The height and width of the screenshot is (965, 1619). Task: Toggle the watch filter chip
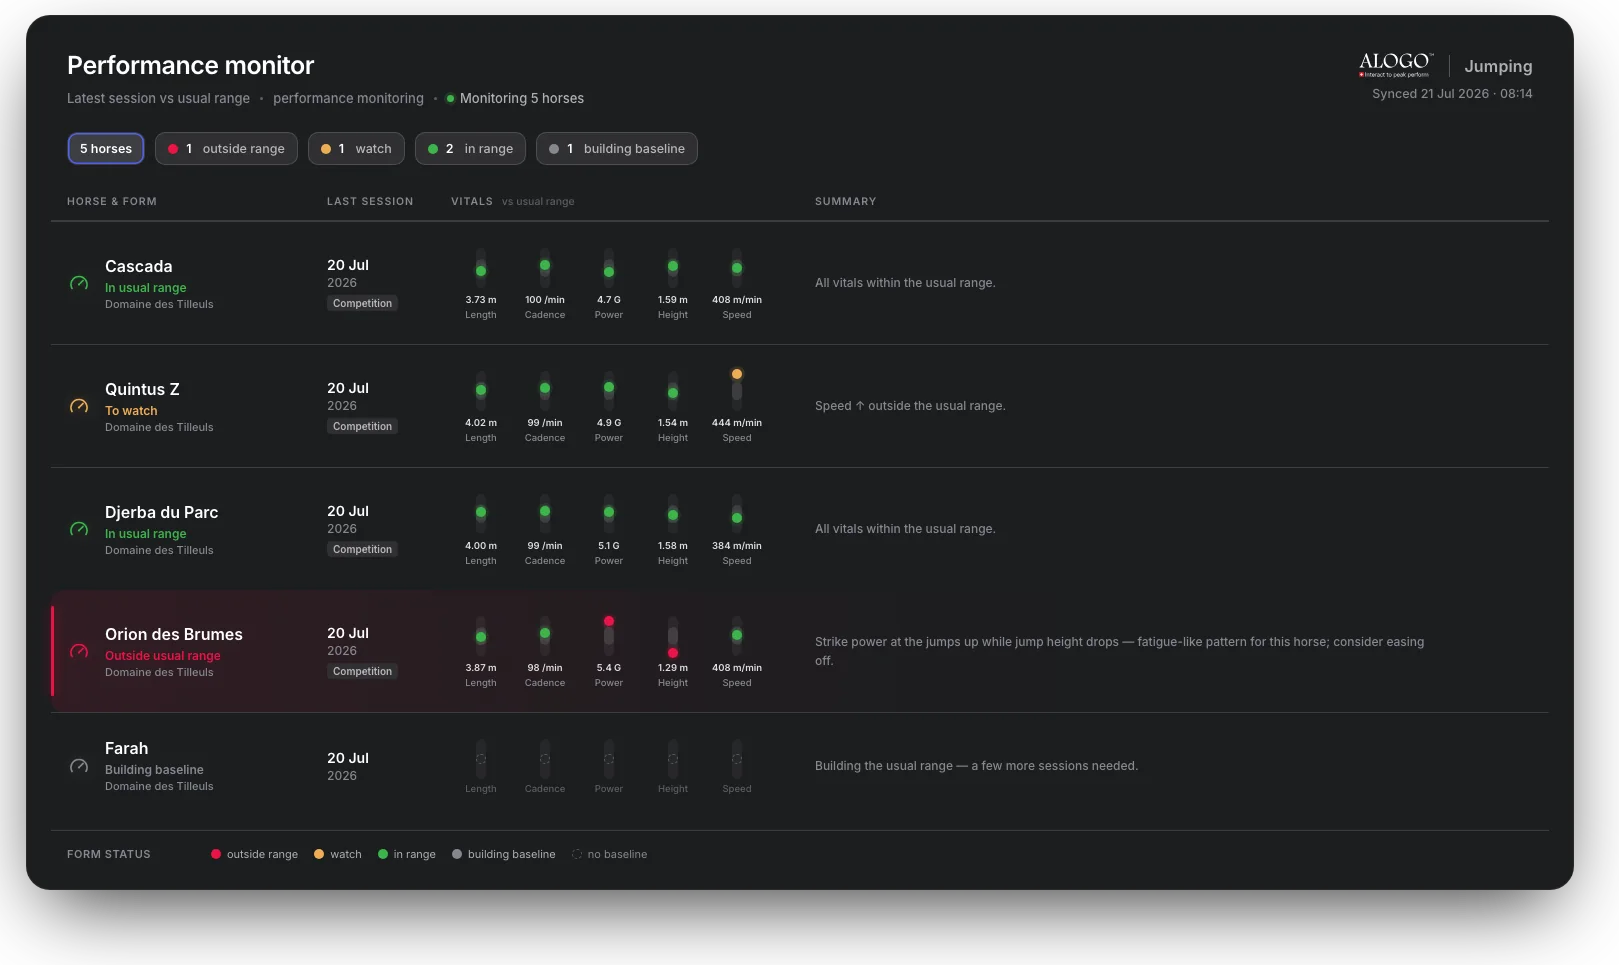pyautogui.click(x=356, y=149)
